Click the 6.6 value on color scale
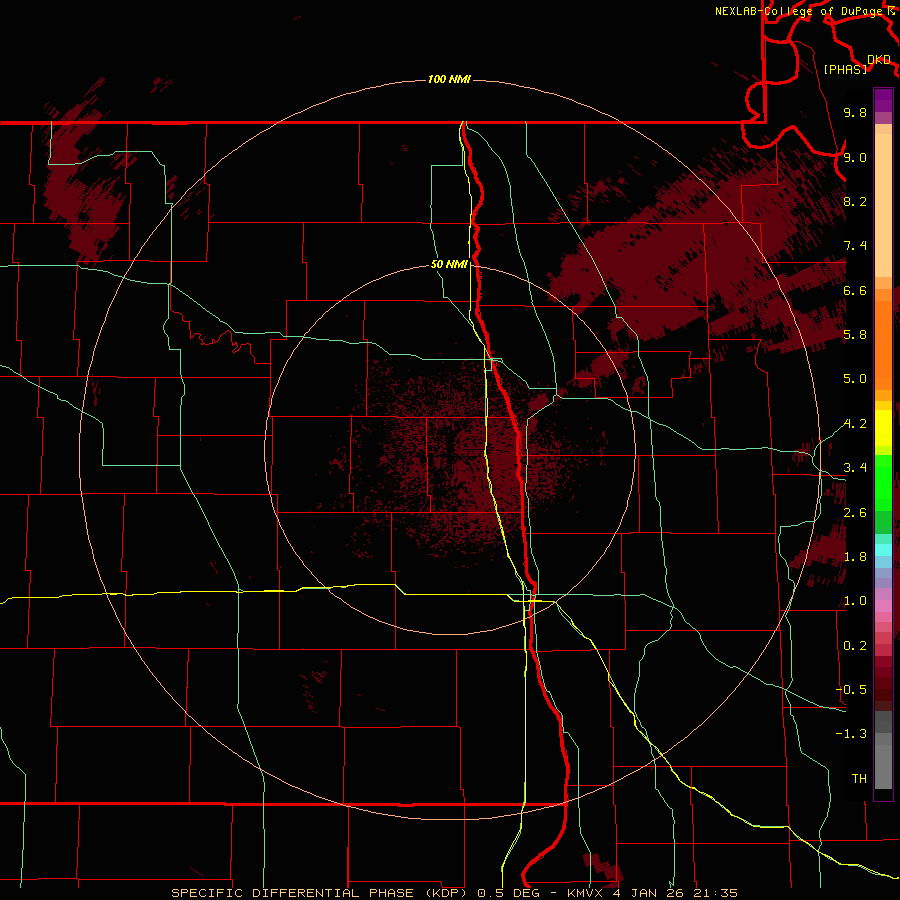The width and height of the screenshot is (900, 900). [855, 290]
